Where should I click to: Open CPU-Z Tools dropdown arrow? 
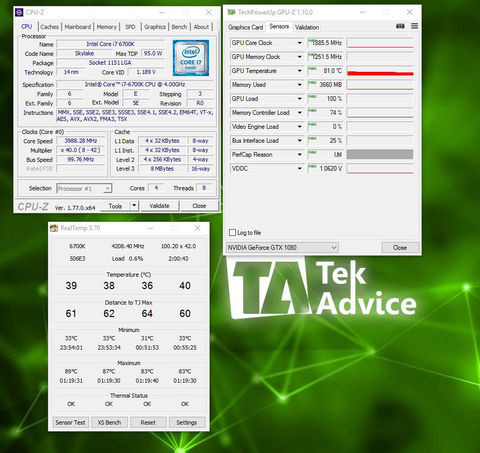(134, 206)
